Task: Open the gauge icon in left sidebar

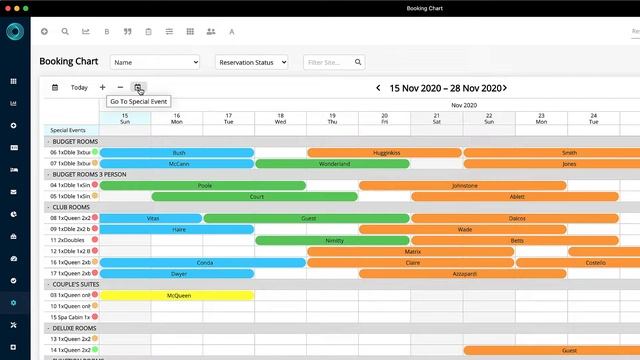Action: click(13, 258)
